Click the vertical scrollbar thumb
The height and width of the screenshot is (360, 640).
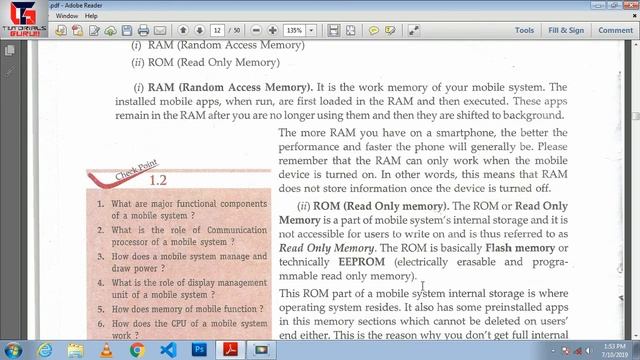click(x=636, y=116)
